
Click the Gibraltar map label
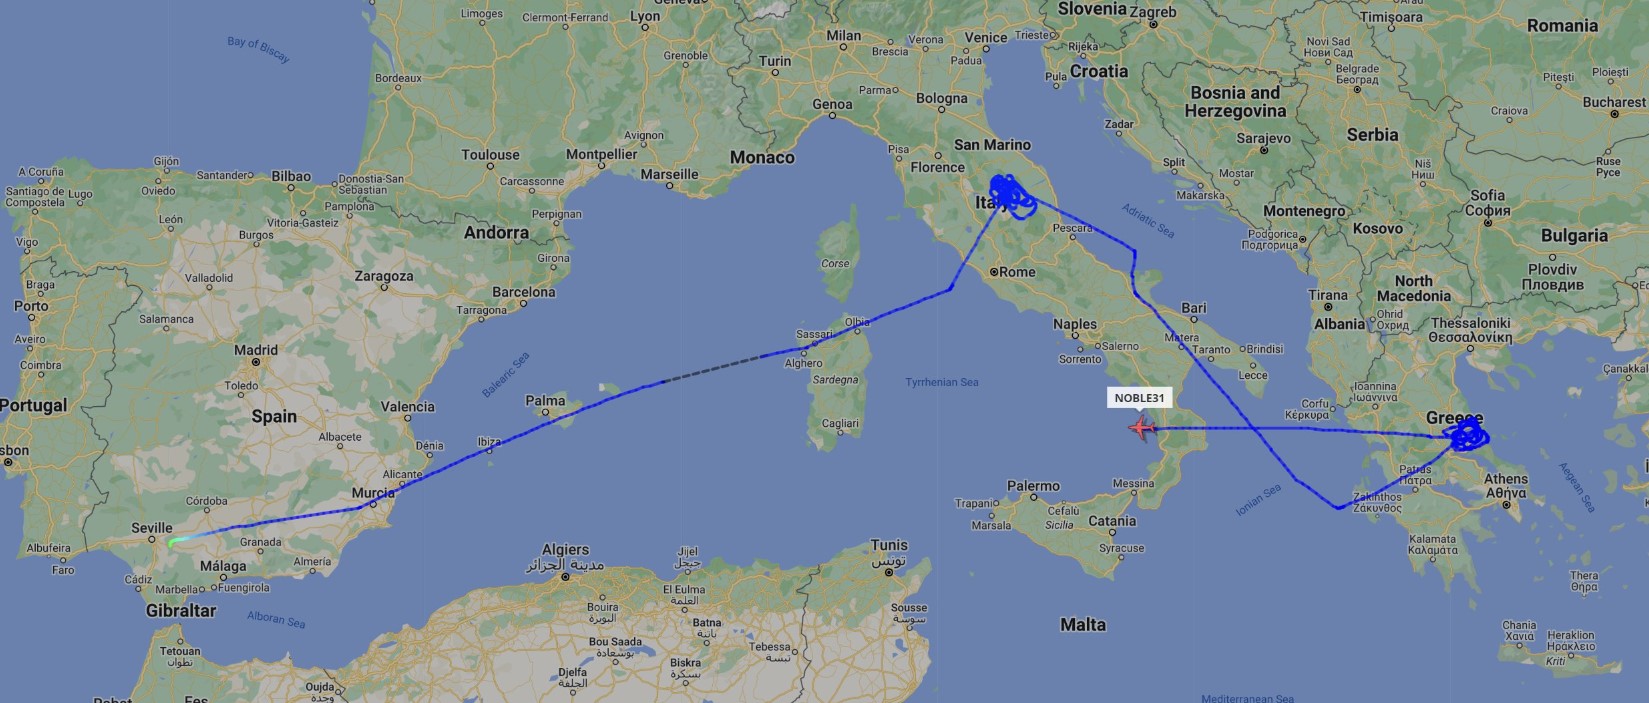pyautogui.click(x=181, y=610)
